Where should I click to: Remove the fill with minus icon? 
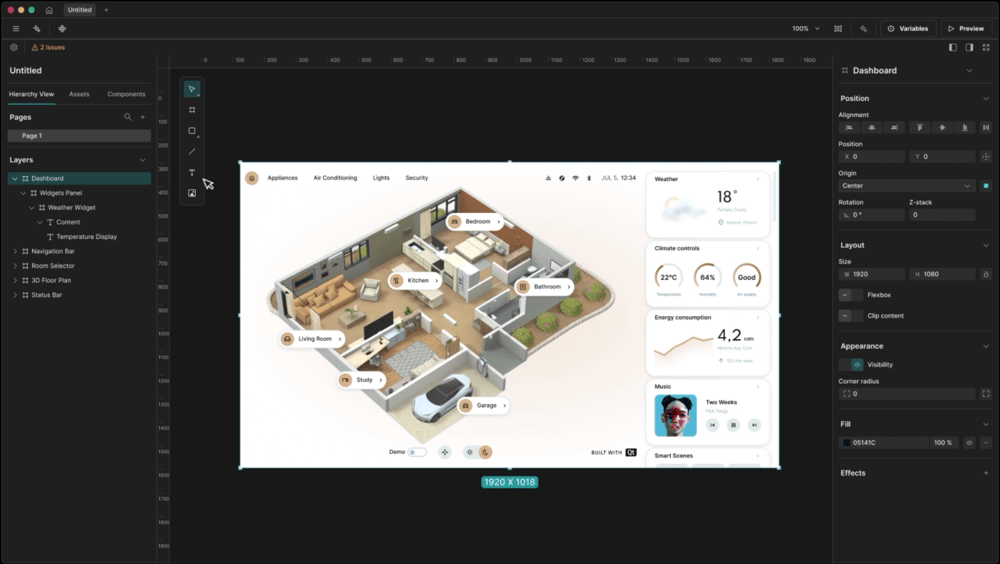(986, 443)
